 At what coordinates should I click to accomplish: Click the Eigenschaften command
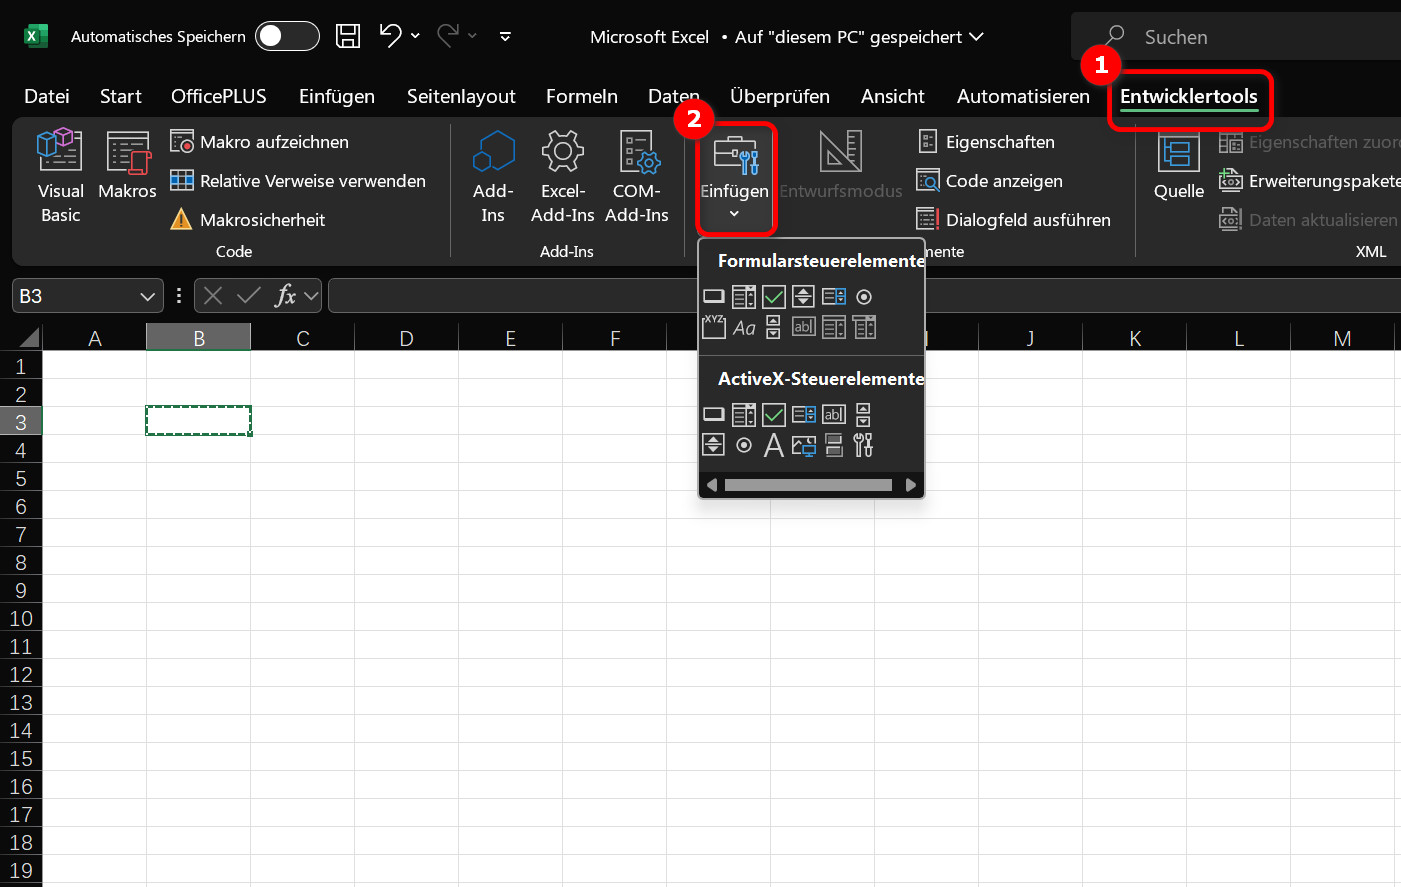point(986,142)
